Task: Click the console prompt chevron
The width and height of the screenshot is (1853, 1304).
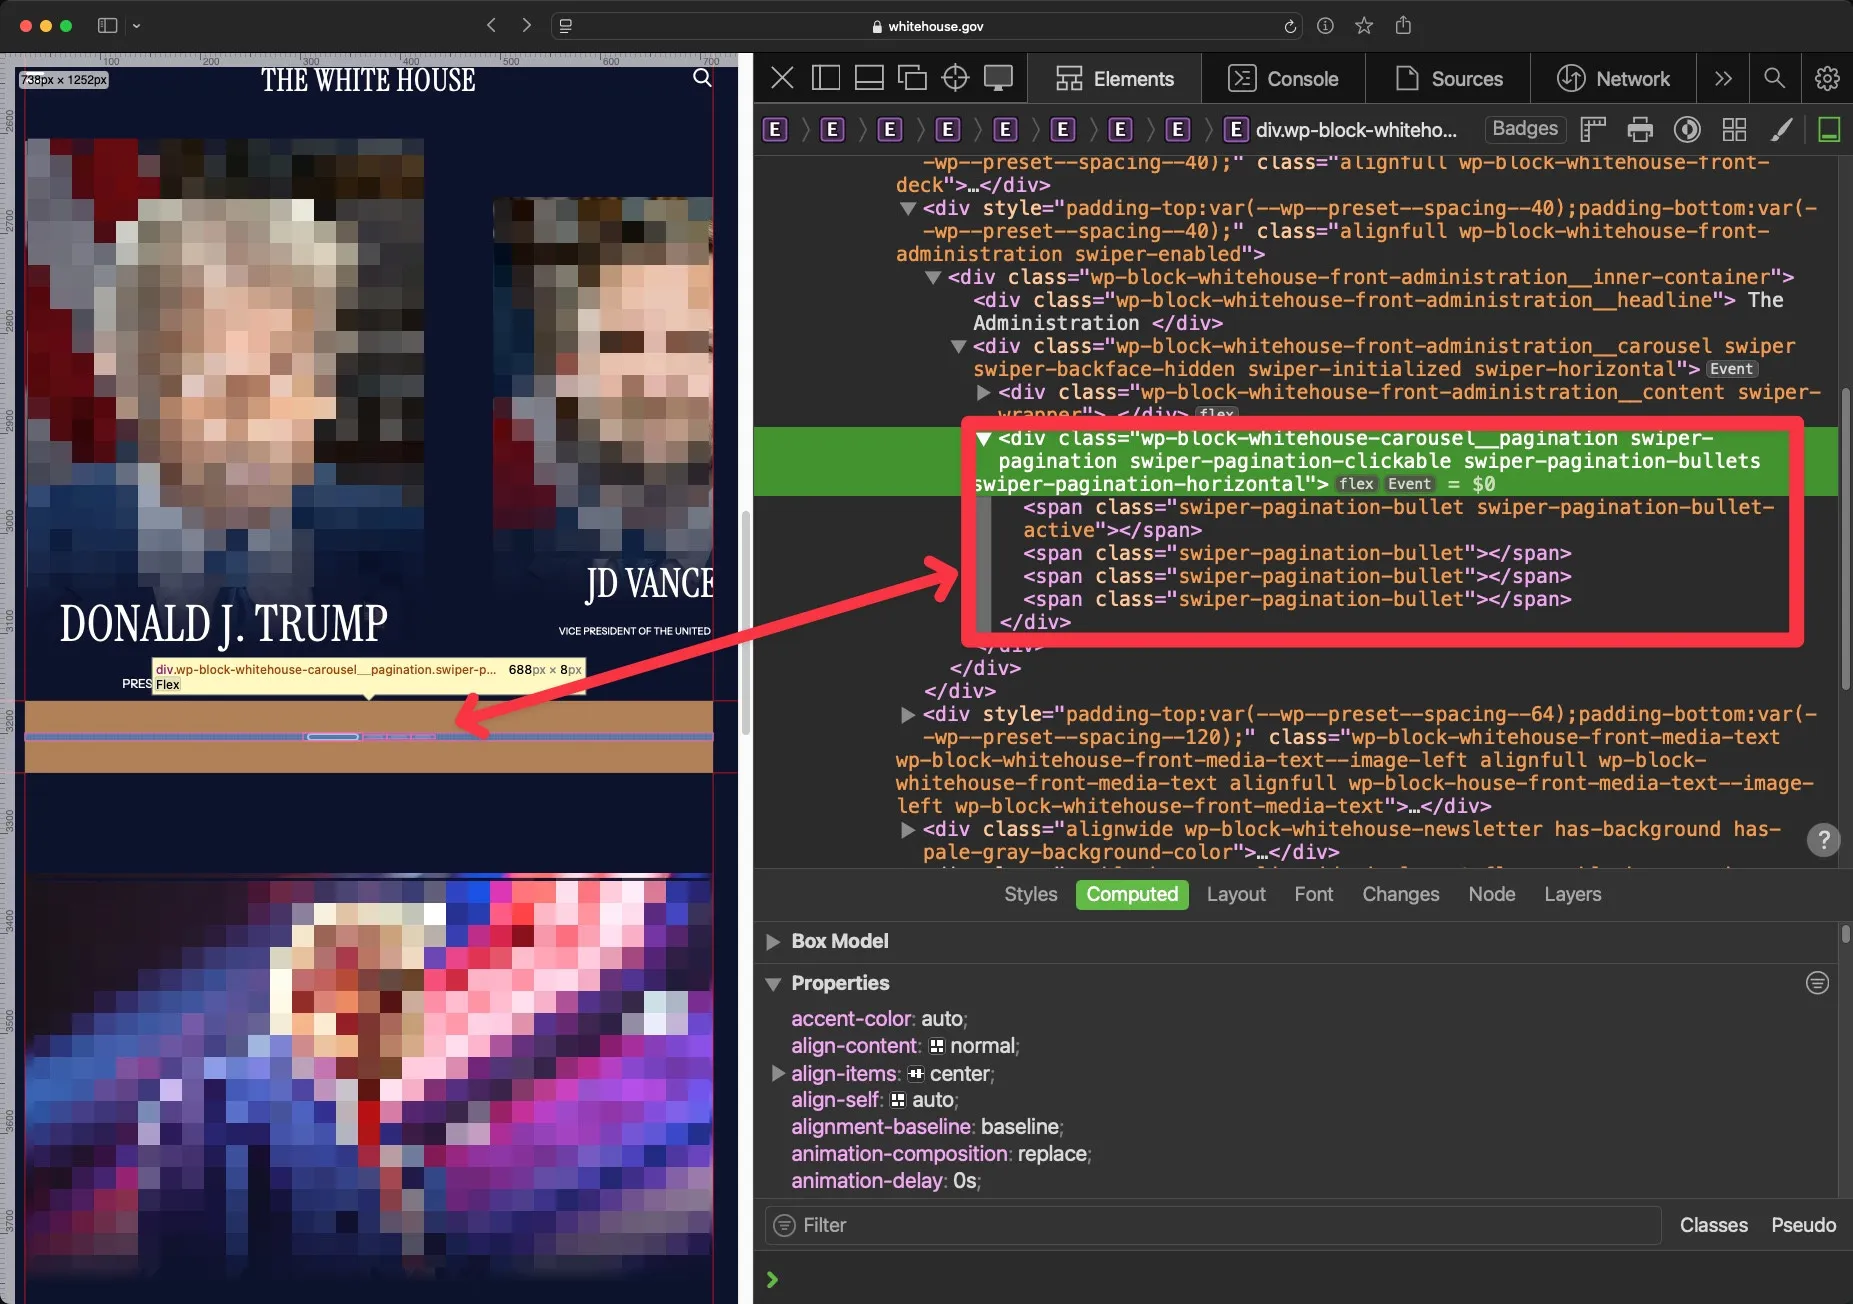Action: 771,1279
